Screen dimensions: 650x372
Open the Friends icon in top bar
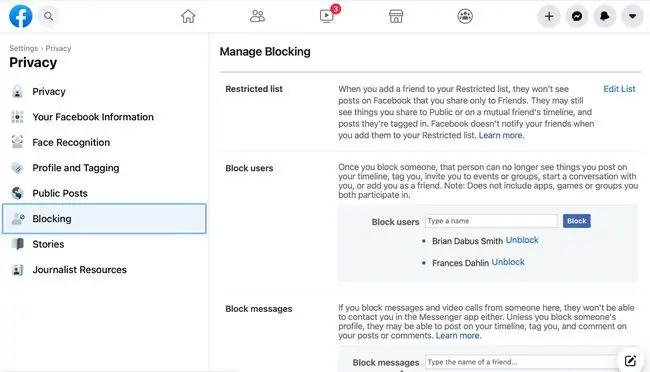(257, 16)
